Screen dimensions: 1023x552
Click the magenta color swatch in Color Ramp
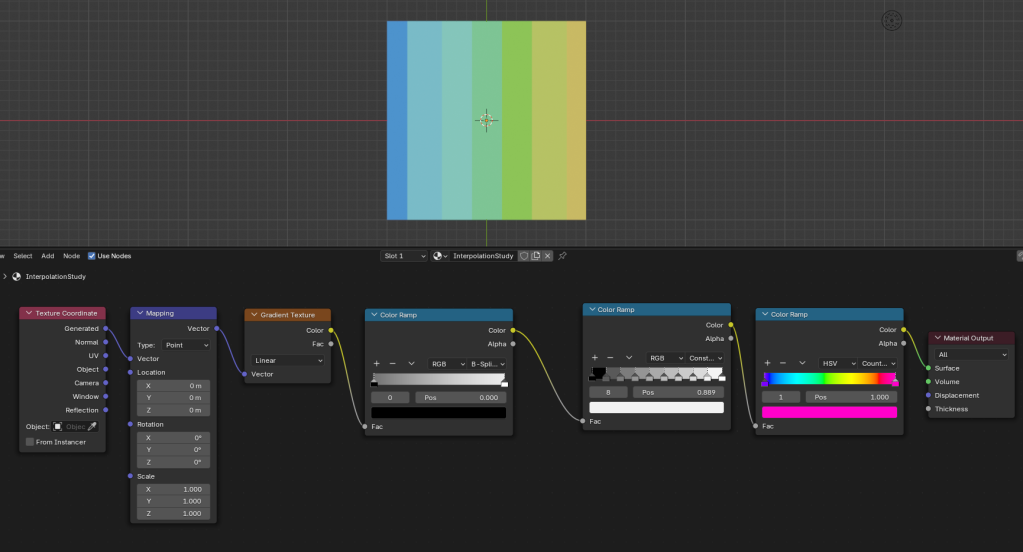pyautogui.click(x=829, y=412)
